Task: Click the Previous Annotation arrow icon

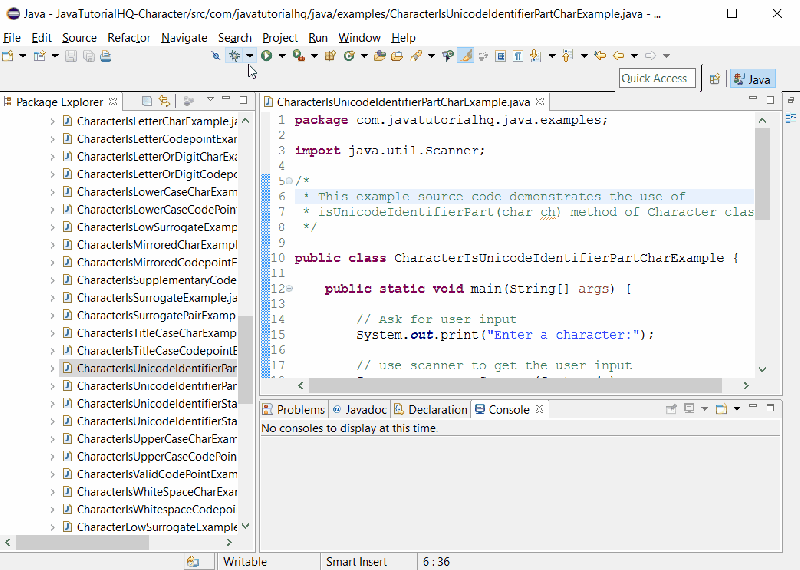Action: coord(567,56)
